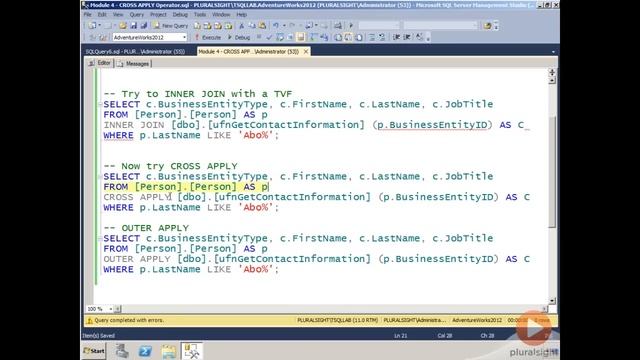Collapse the OUTER APPLY SELECT statement outline
This screenshot has height=360, width=640.
pos(100,238)
